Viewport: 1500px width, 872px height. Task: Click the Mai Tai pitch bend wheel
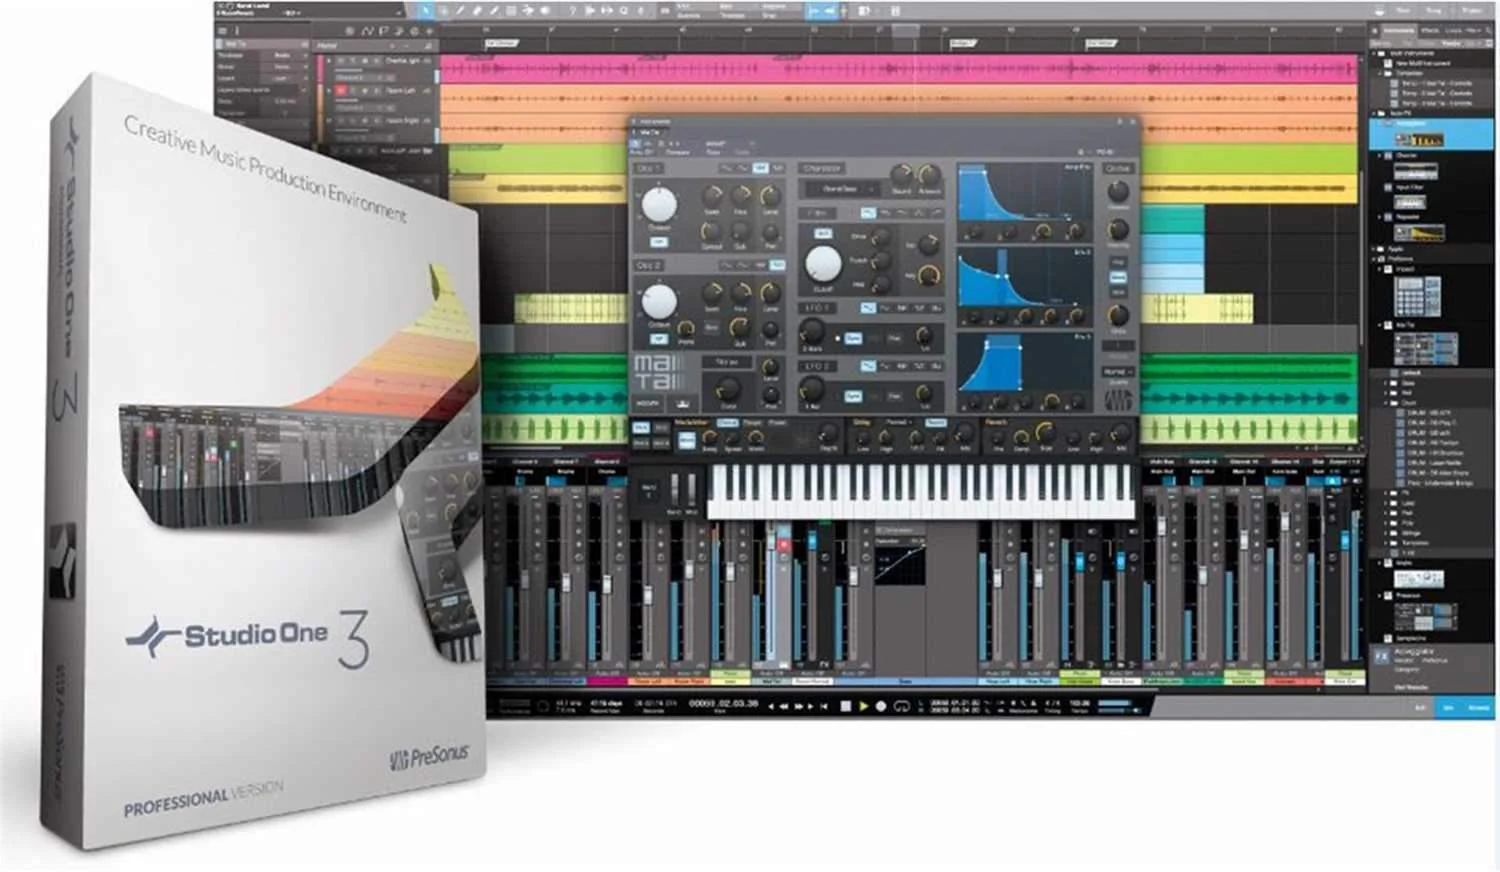tap(674, 489)
